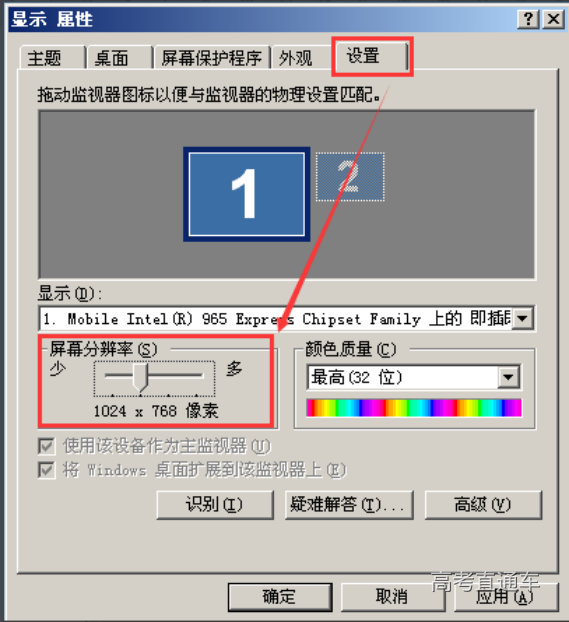Click the 屏幕分辨率 slider thumb

[x=140, y=377]
